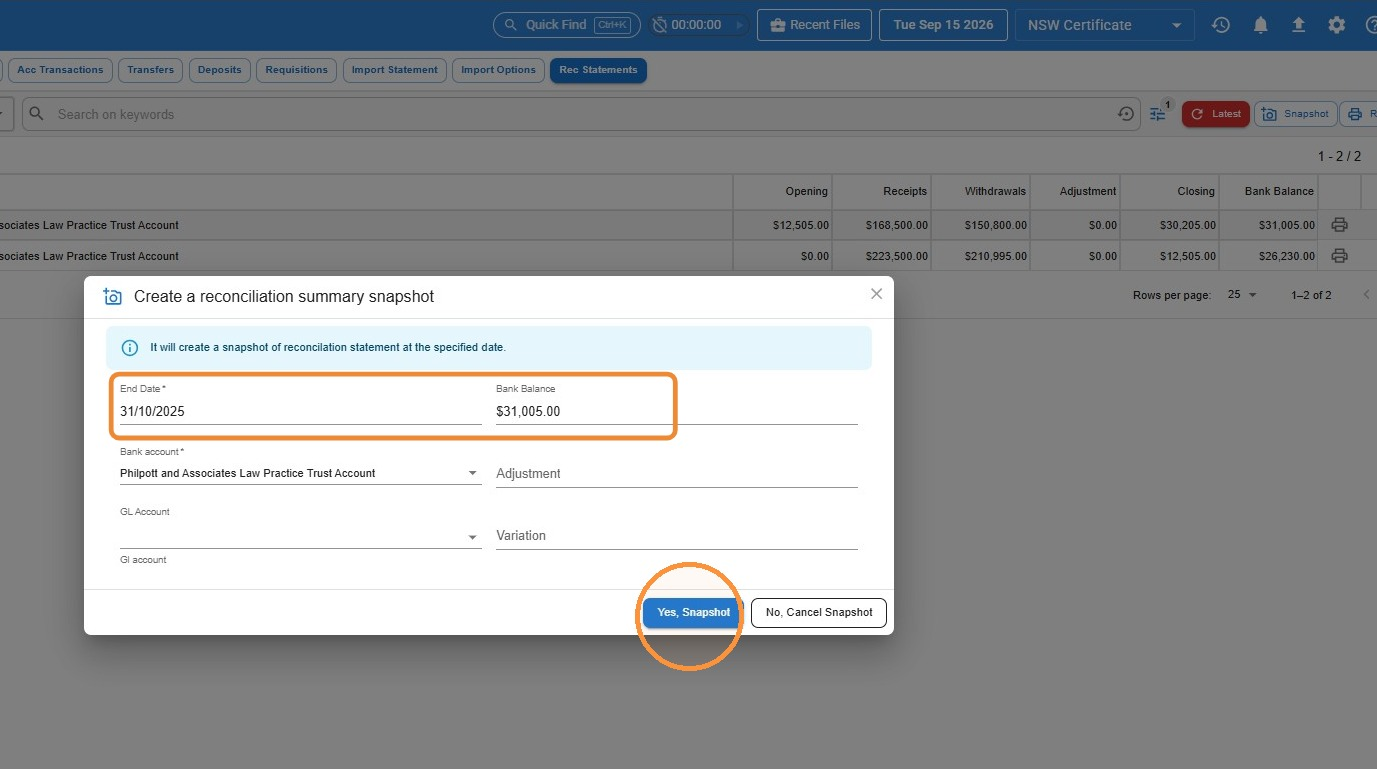Expand the Bank account dropdown
Viewport: 1377px width, 769px height.
[x=301, y=473]
